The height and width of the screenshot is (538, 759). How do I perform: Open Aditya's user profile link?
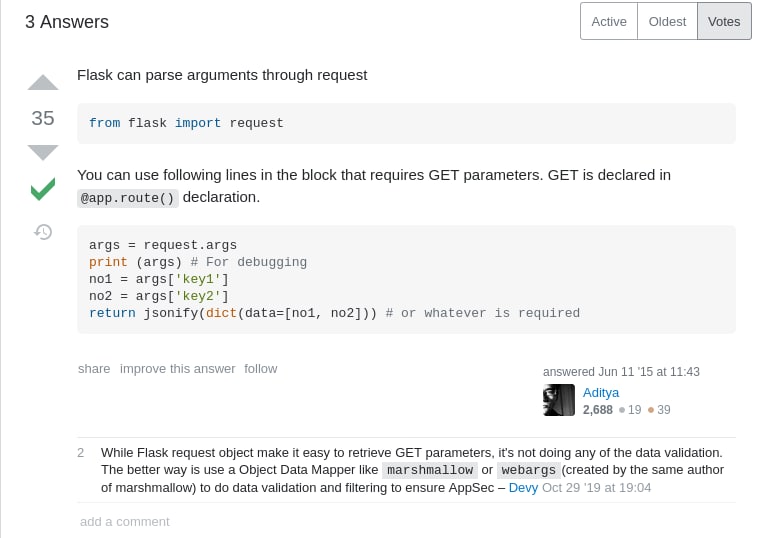pos(600,393)
